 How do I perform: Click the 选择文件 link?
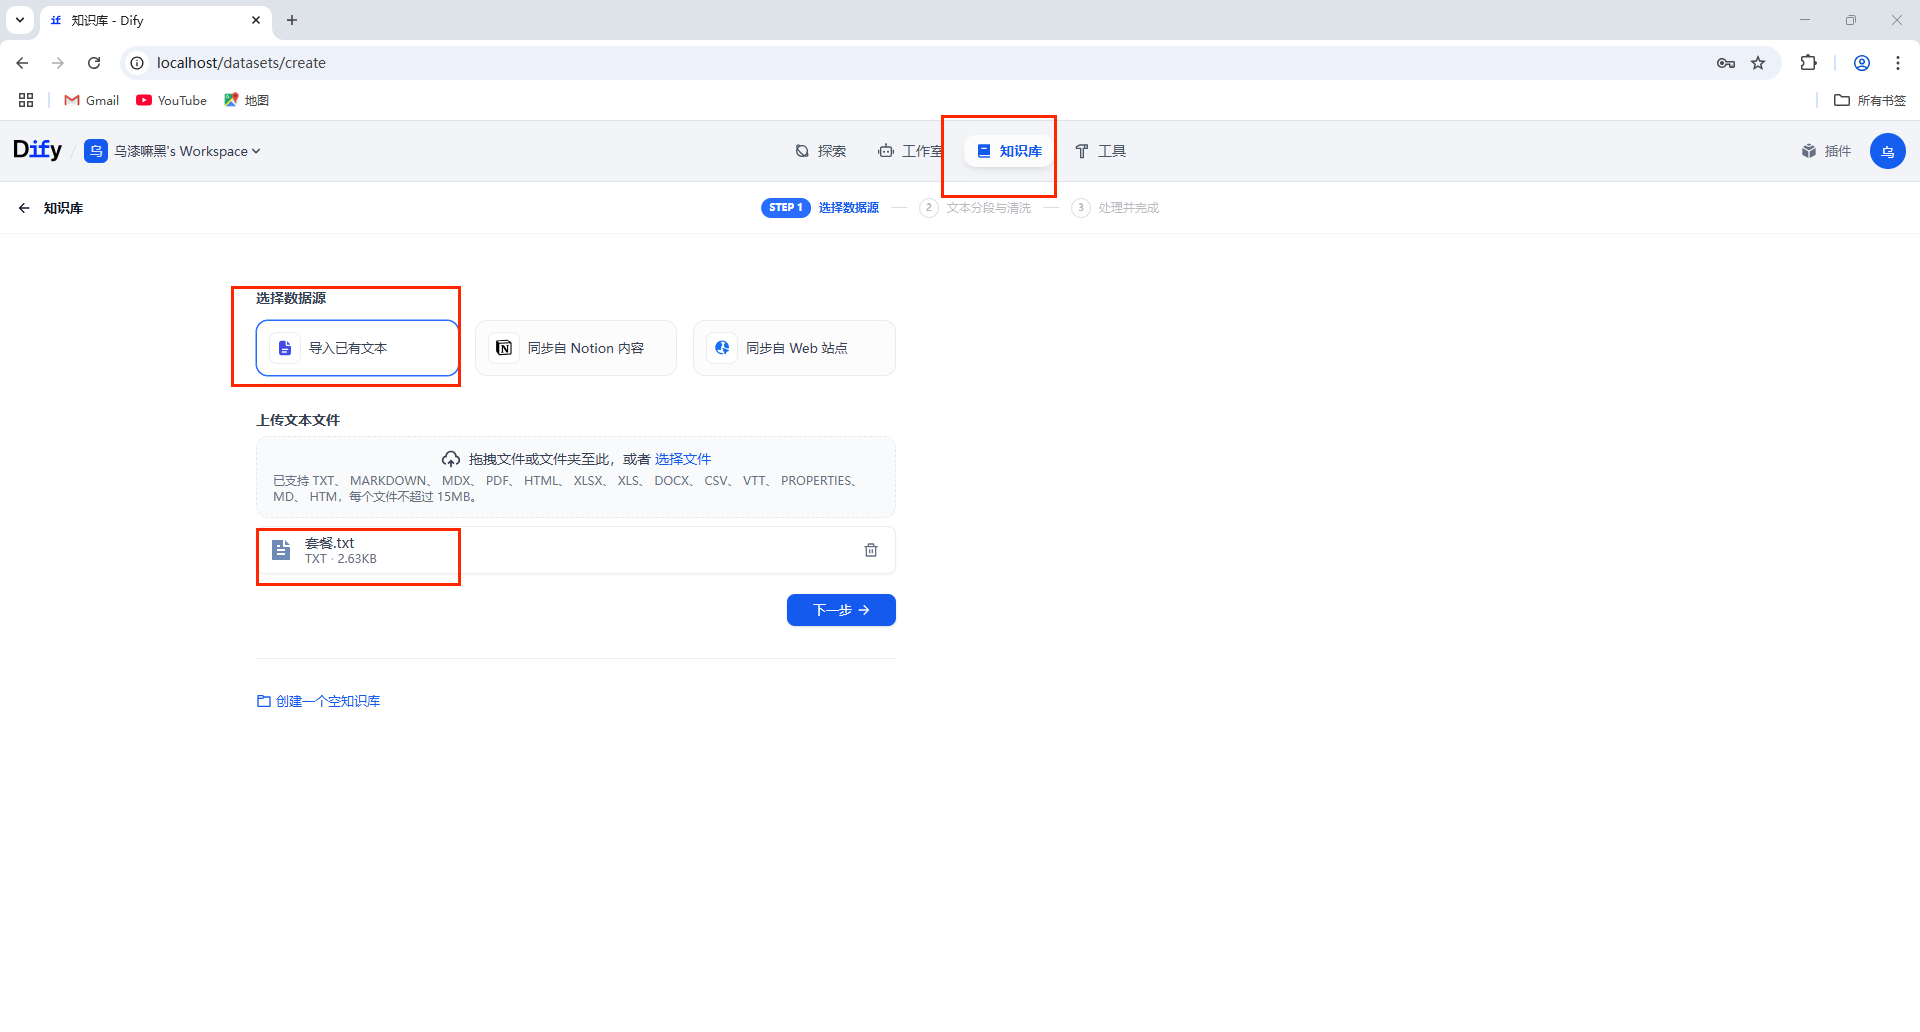point(682,459)
